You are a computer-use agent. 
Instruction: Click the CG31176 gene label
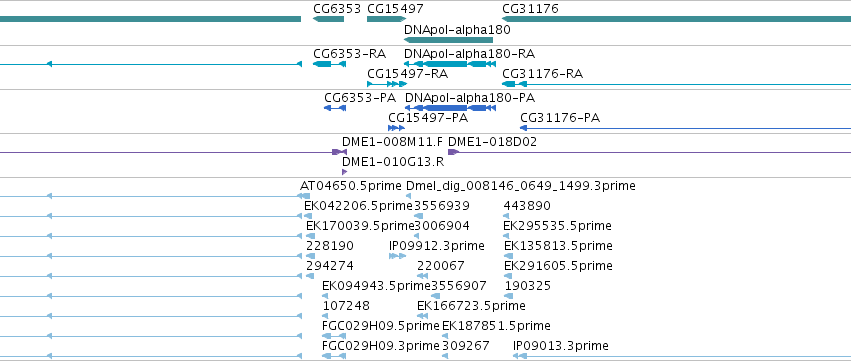[x=530, y=9]
